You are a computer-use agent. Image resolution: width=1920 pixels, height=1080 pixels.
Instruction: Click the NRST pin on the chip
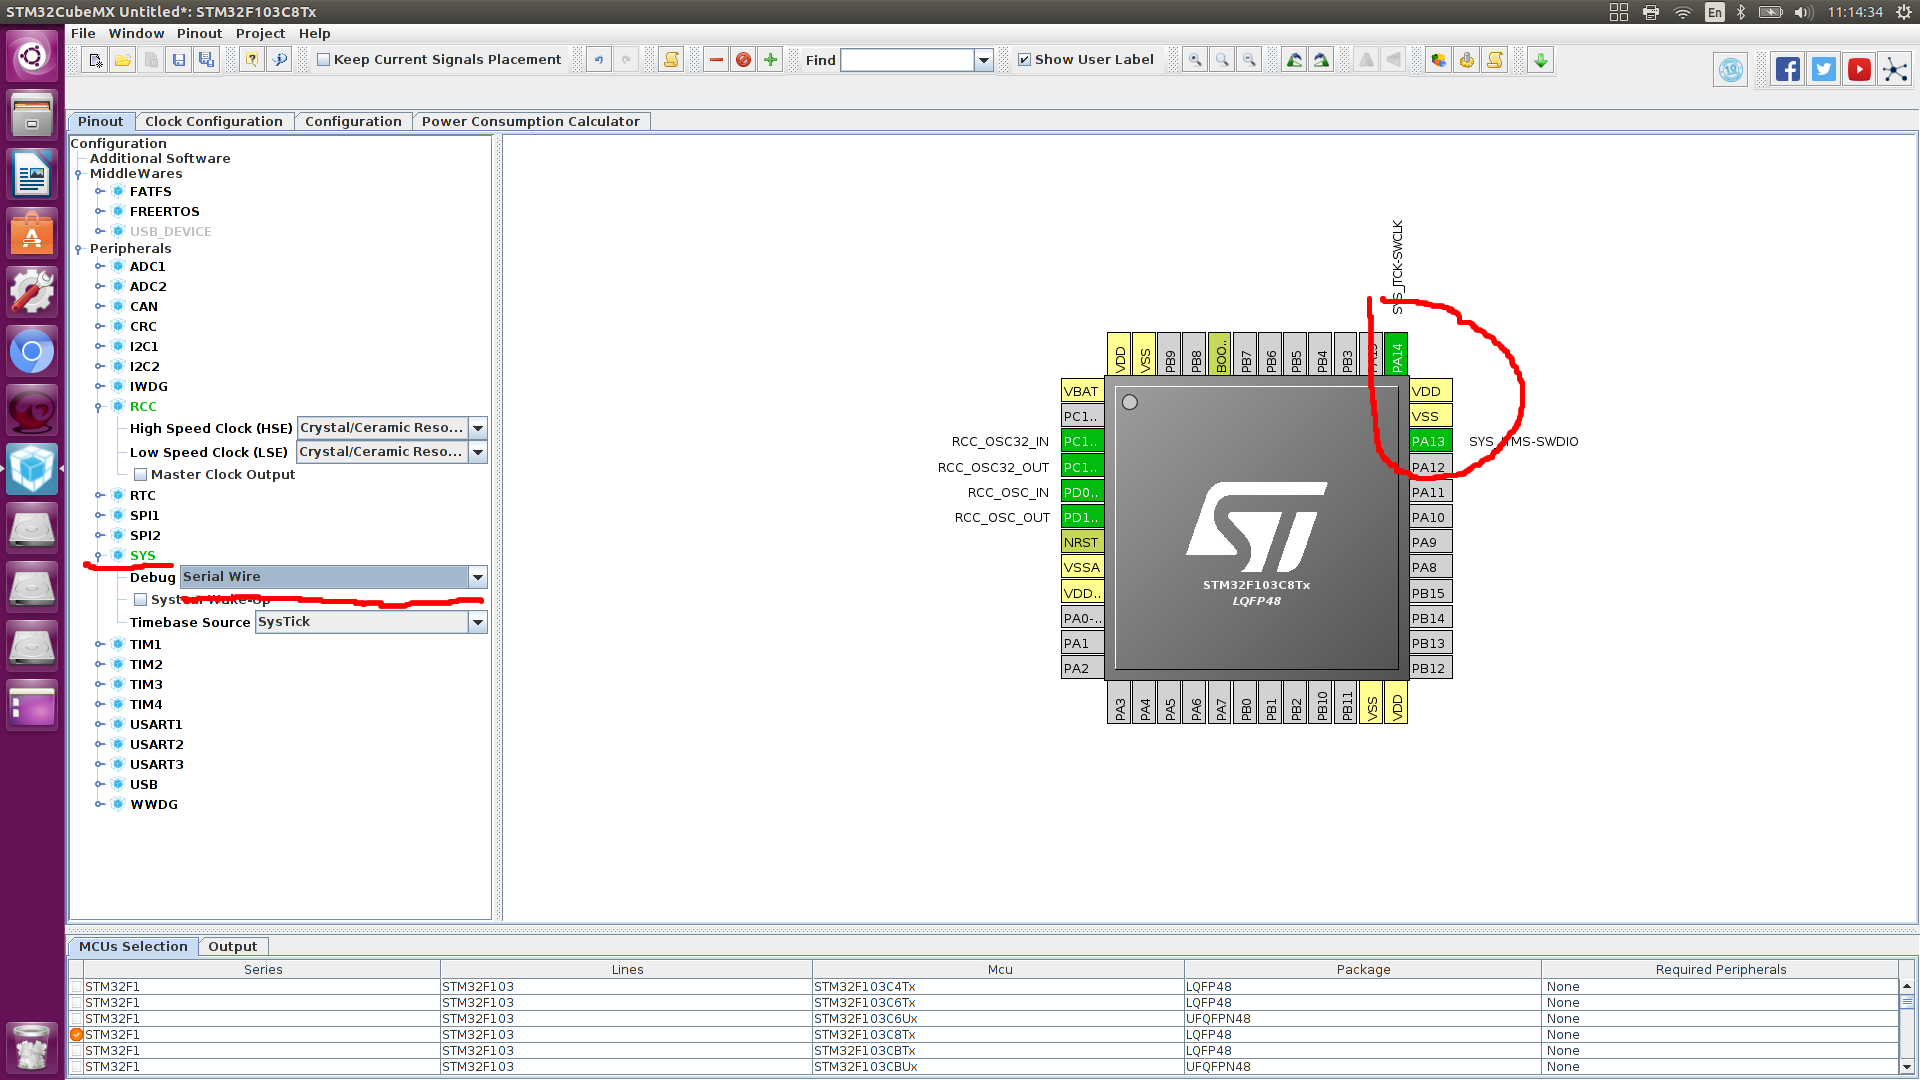tap(1082, 542)
